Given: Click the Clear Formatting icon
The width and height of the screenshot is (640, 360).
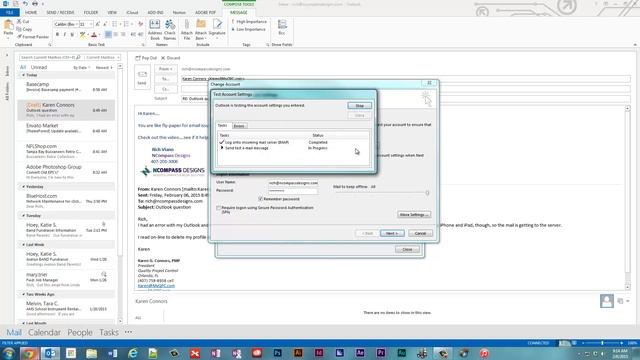Looking at the screenshot, I should click(x=140, y=24).
